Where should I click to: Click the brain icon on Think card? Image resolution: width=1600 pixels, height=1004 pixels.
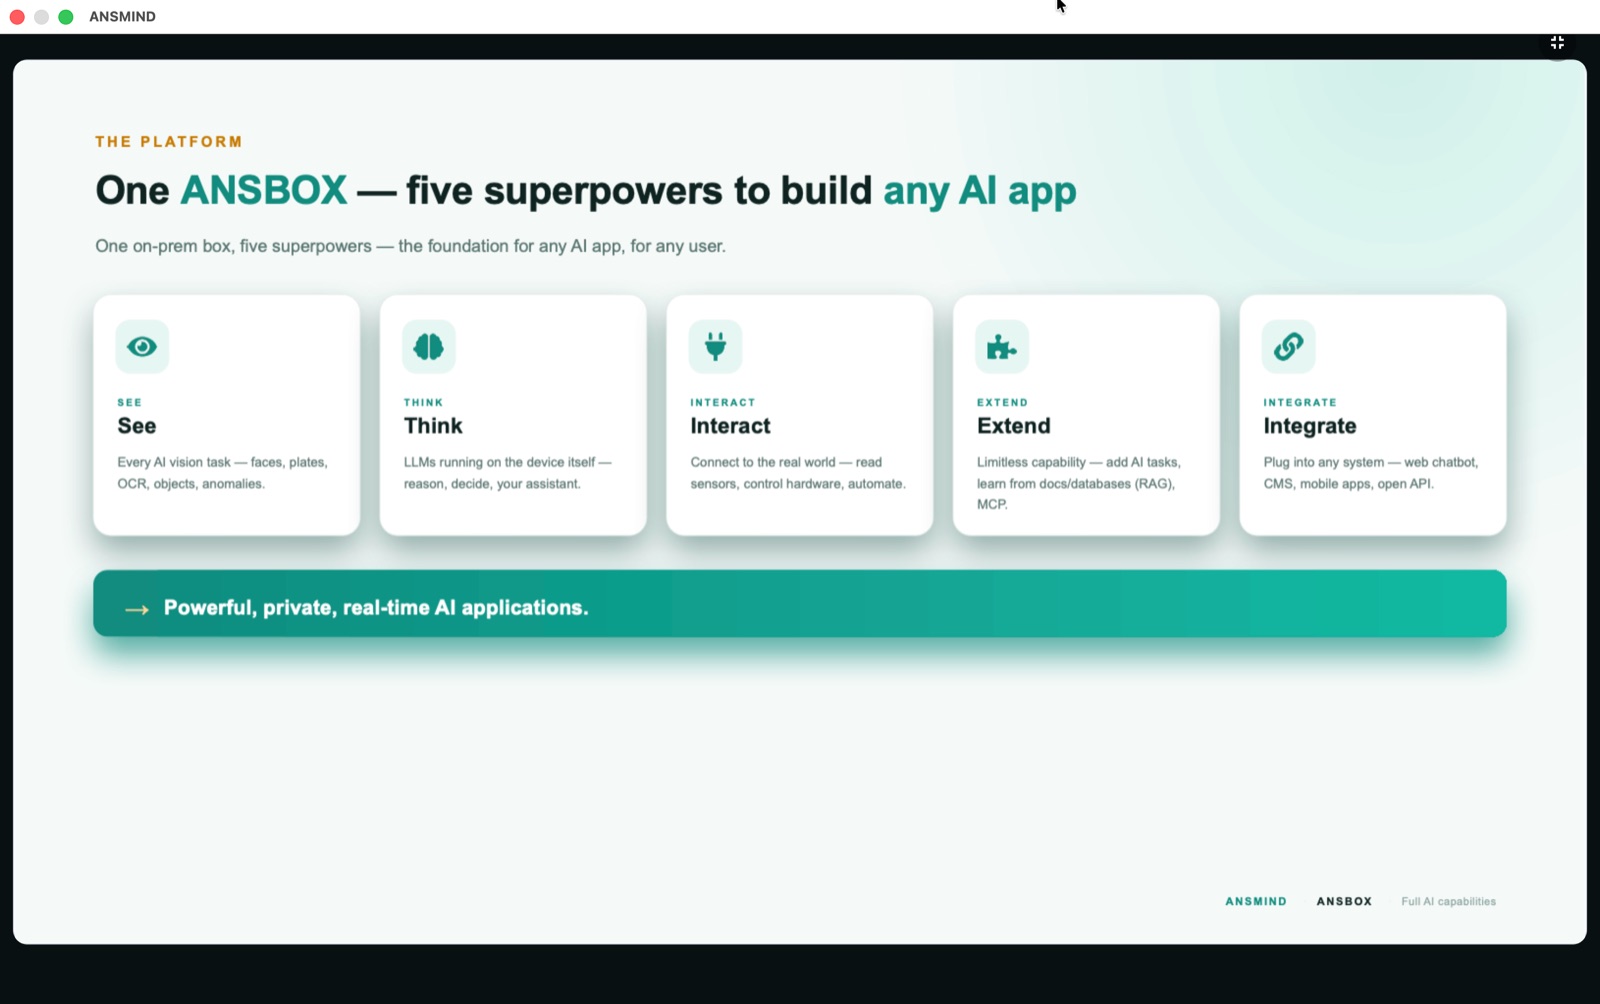click(429, 347)
